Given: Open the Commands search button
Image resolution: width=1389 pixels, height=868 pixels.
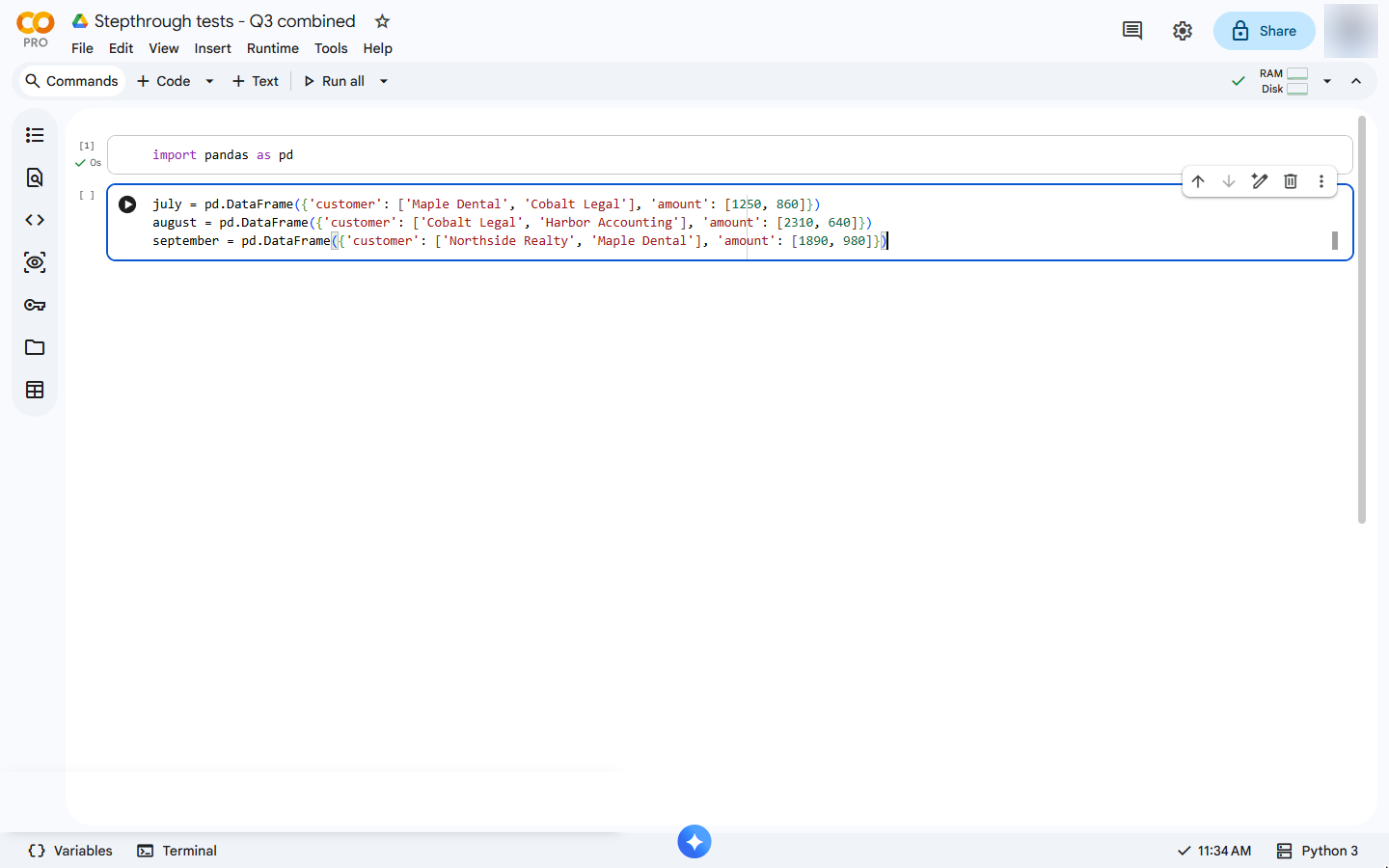Looking at the screenshot, I should pyautogui.click(x=72, y=81).
